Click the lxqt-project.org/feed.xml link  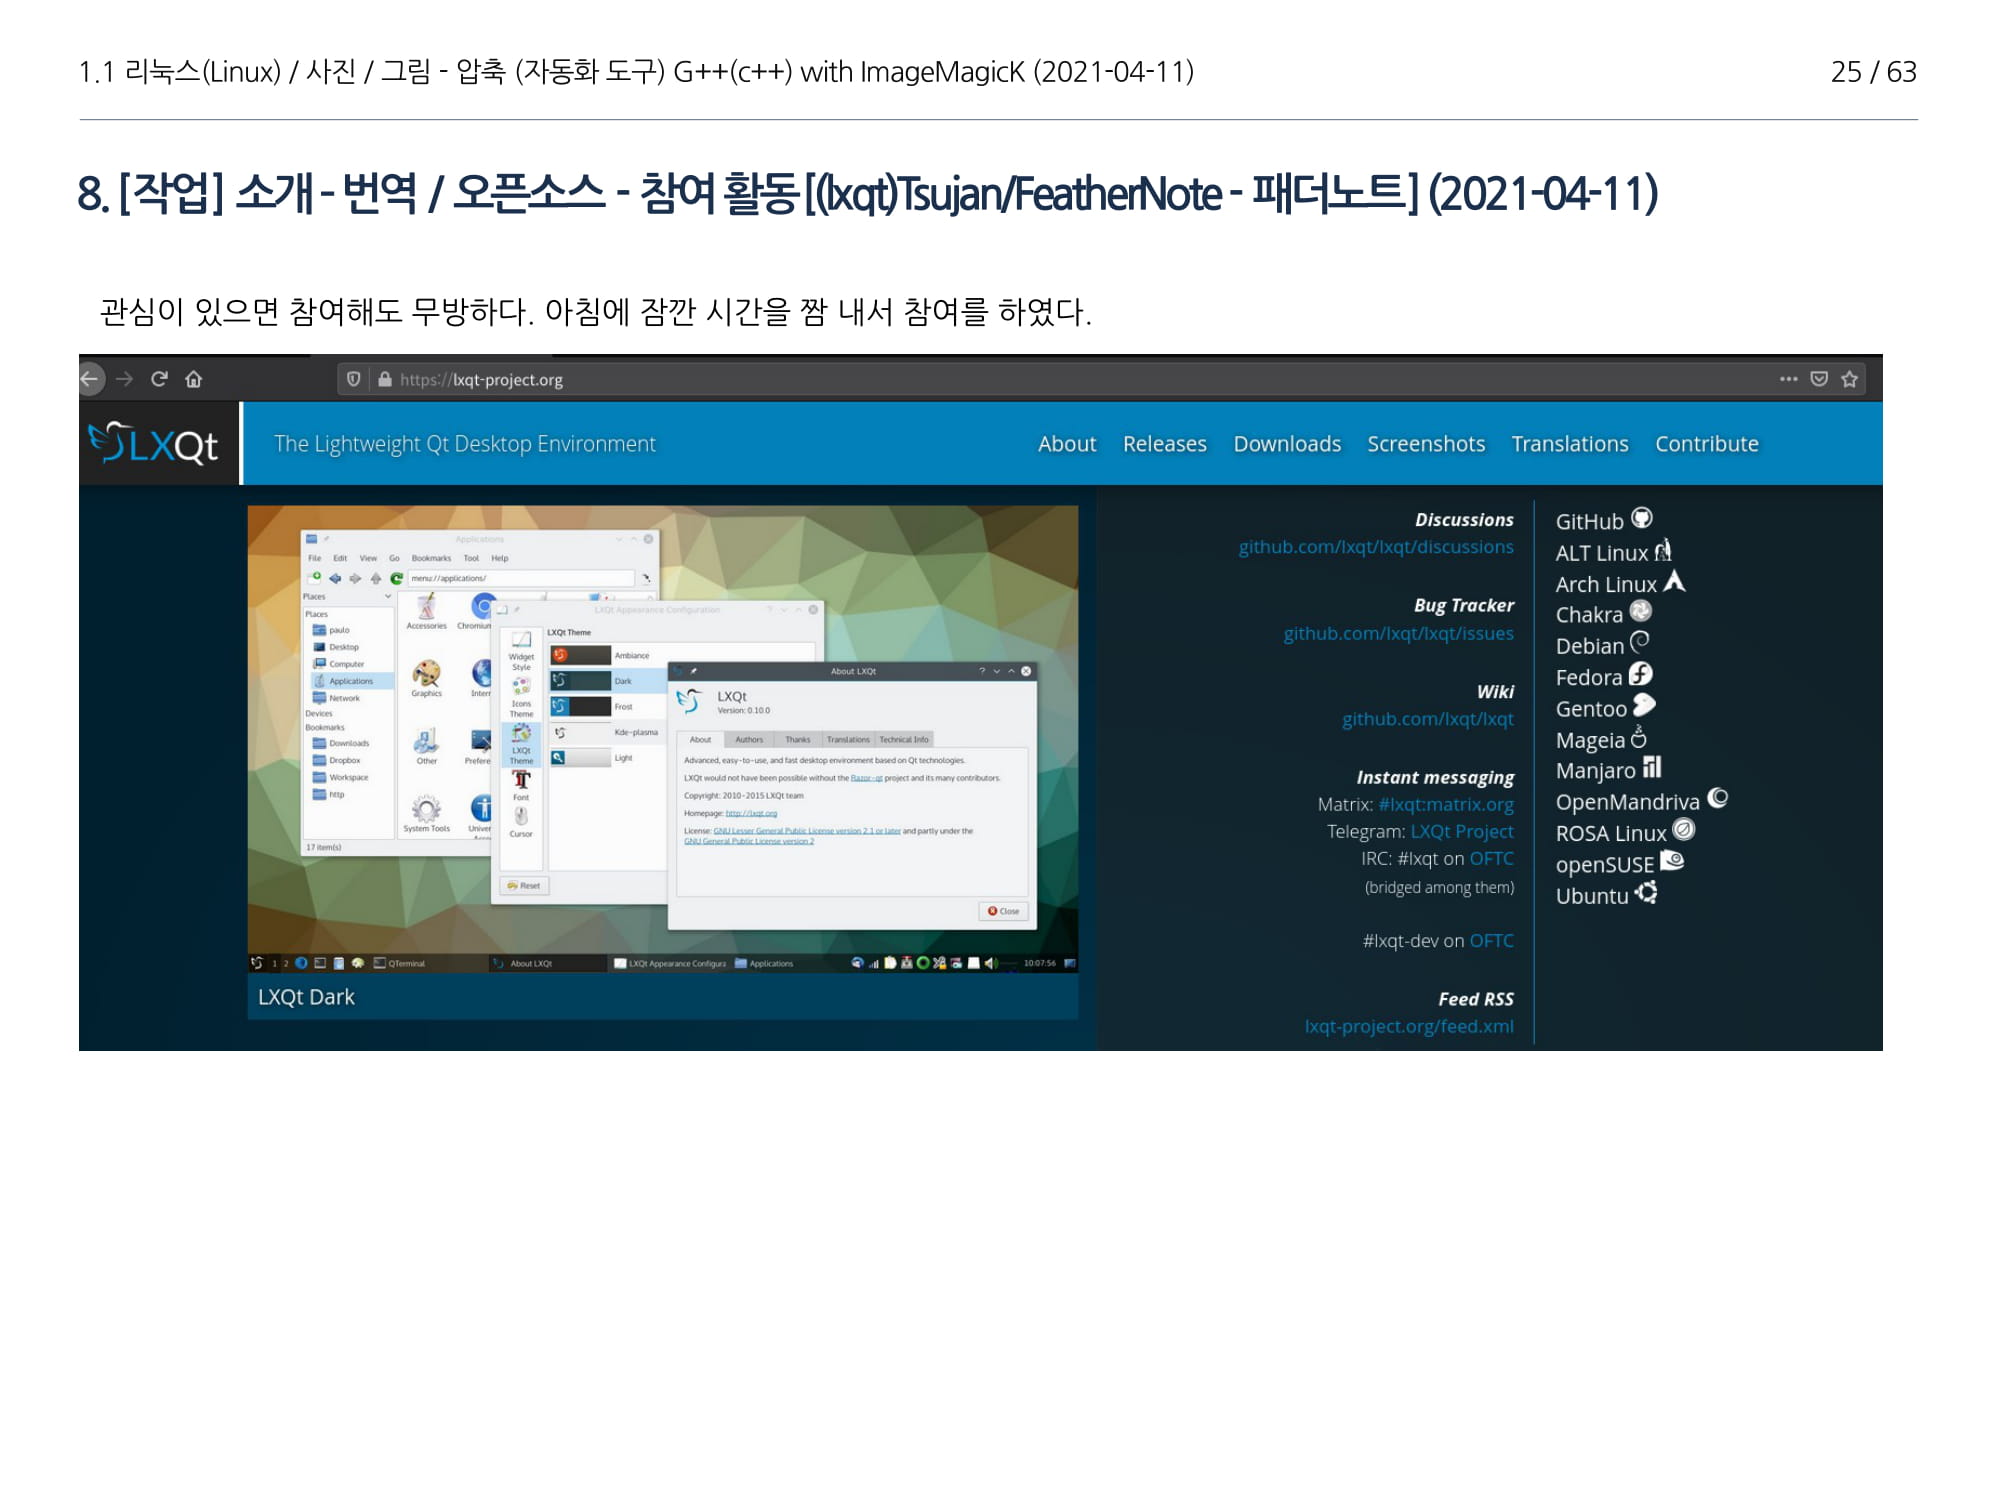point(1408,1026)
